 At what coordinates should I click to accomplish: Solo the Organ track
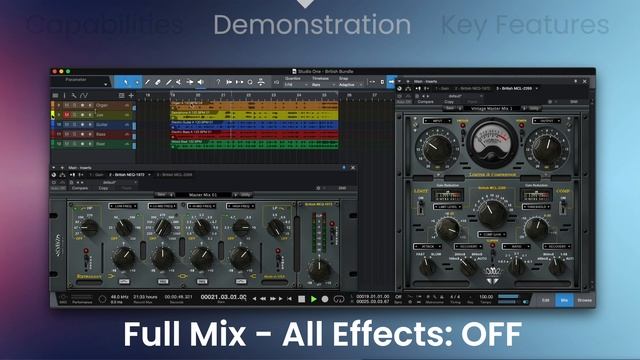(74, 105)
